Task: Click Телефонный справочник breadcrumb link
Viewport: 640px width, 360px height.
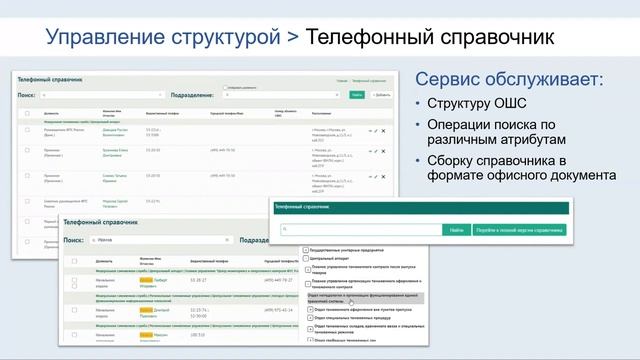Action: [369, 81]
